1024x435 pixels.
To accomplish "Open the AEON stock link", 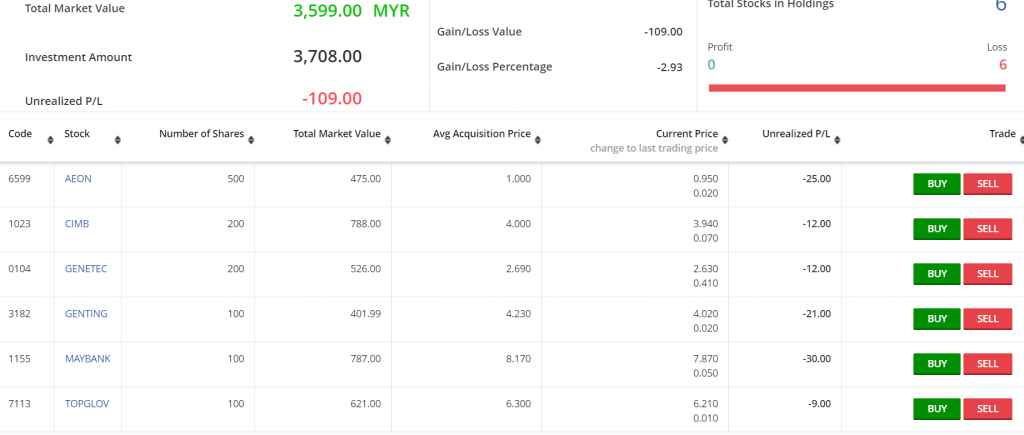I will tap(78, 178).
